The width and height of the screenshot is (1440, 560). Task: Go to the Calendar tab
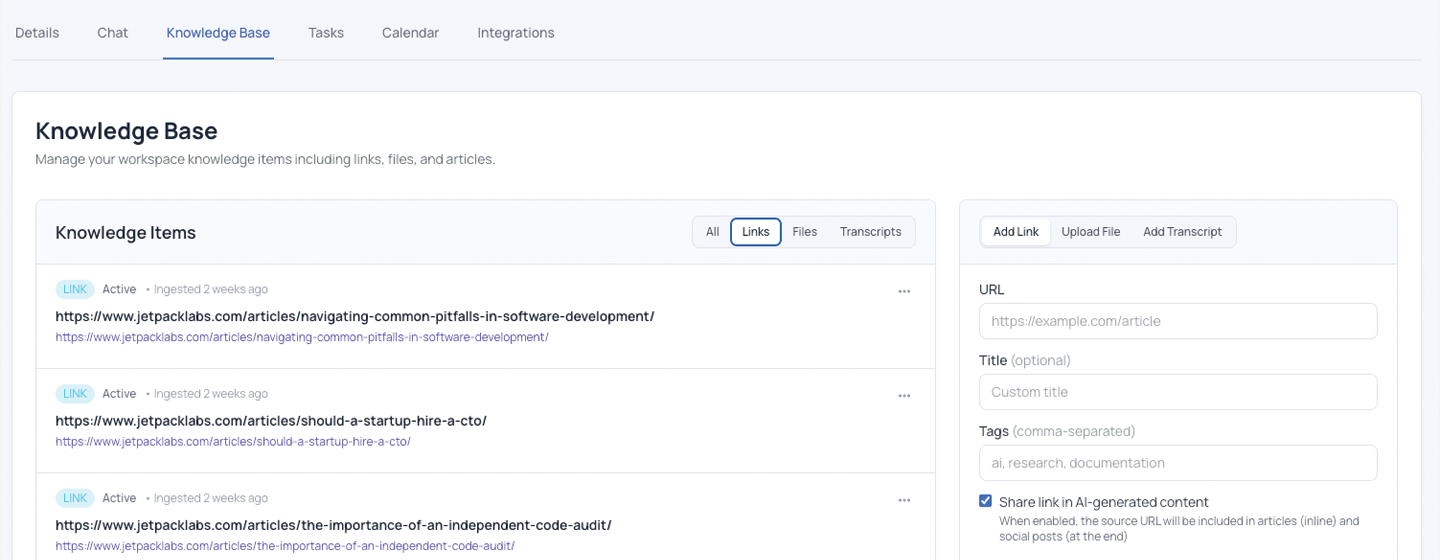coord(410,32)
